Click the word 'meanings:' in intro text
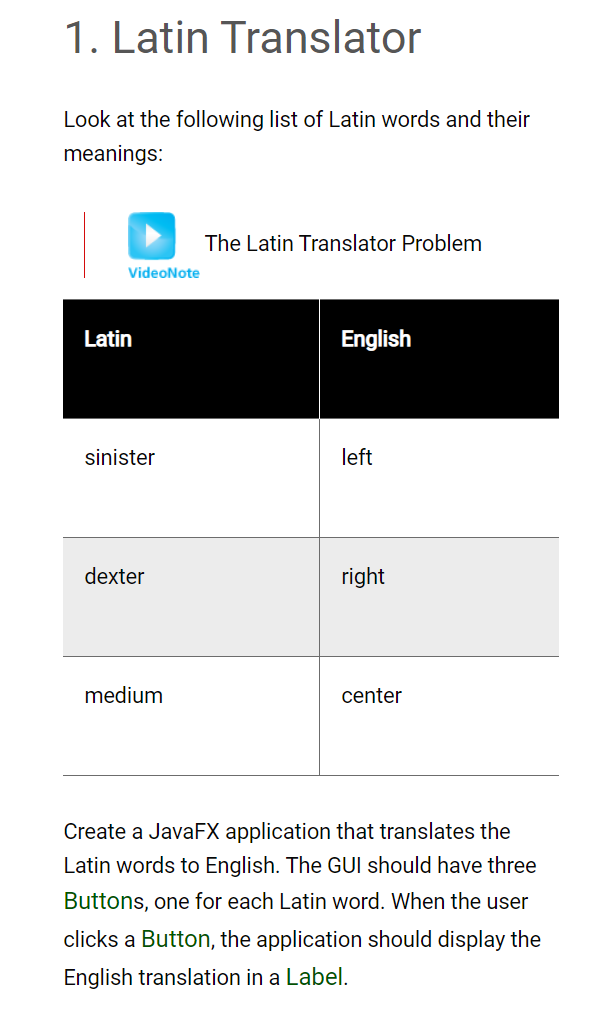This screenshot has width=611, height=1011. (113, 153)
